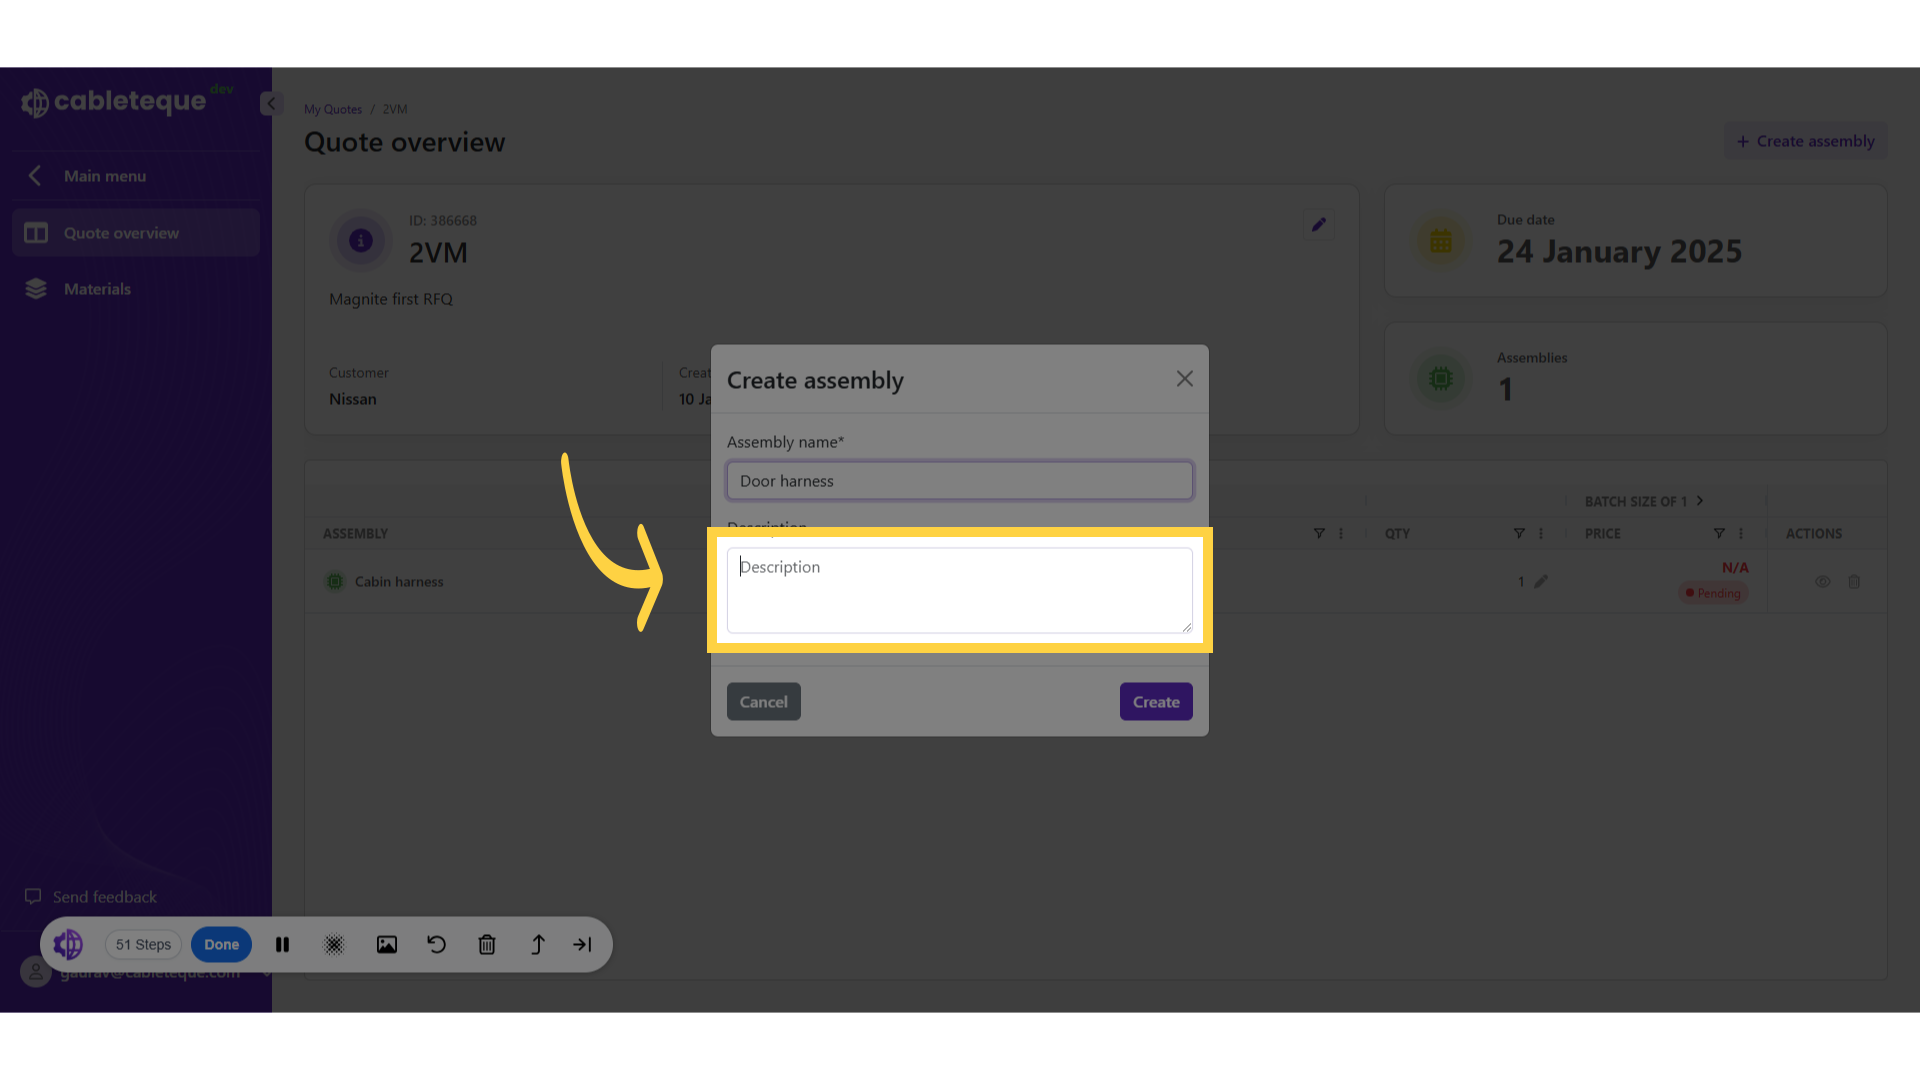Click the Assemblies puzzle icon

[x=1440, y=378]
